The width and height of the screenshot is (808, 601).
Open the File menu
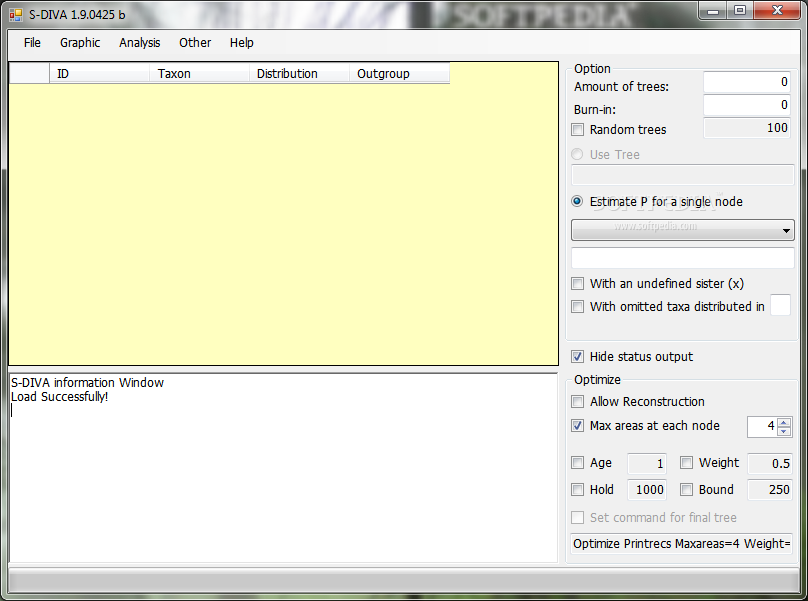(32, 43)
